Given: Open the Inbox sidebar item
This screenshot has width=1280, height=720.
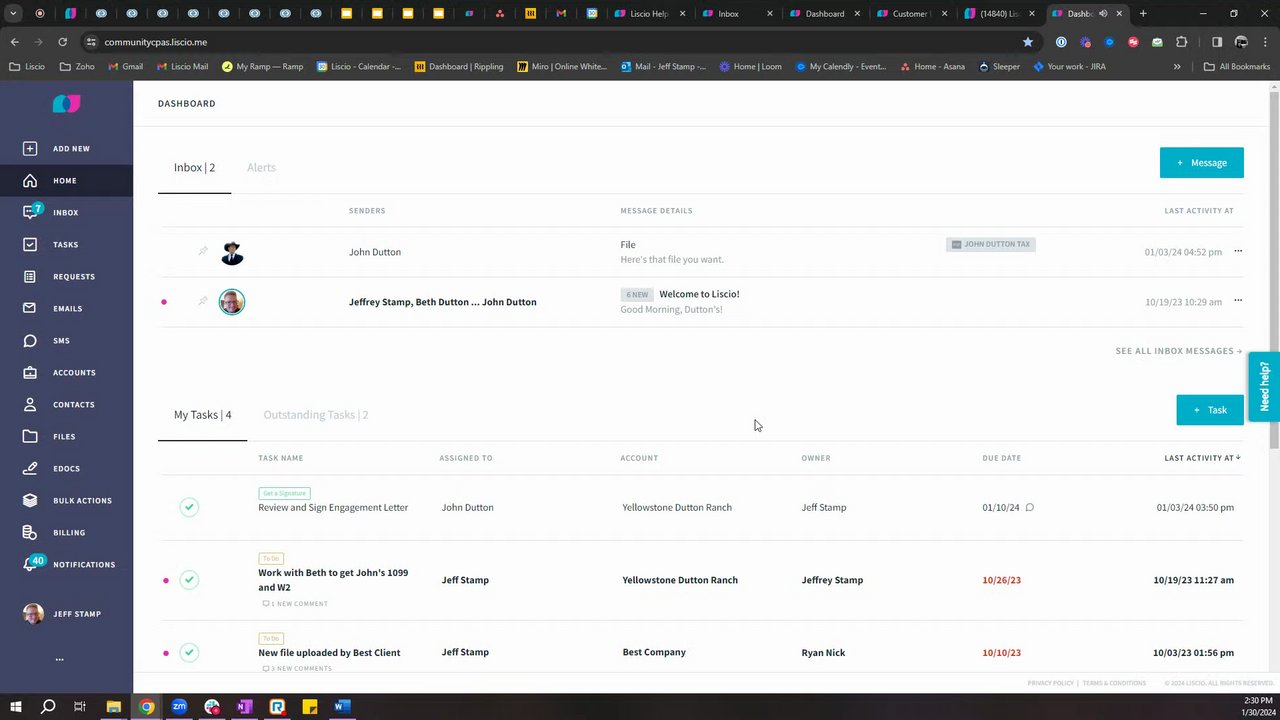Looking at the screenshot, I should (x=66, y=213).
